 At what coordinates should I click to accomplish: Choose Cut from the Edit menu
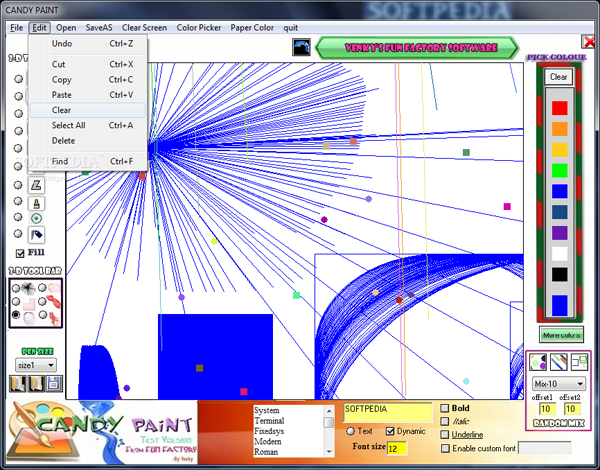tap(88, 64)
